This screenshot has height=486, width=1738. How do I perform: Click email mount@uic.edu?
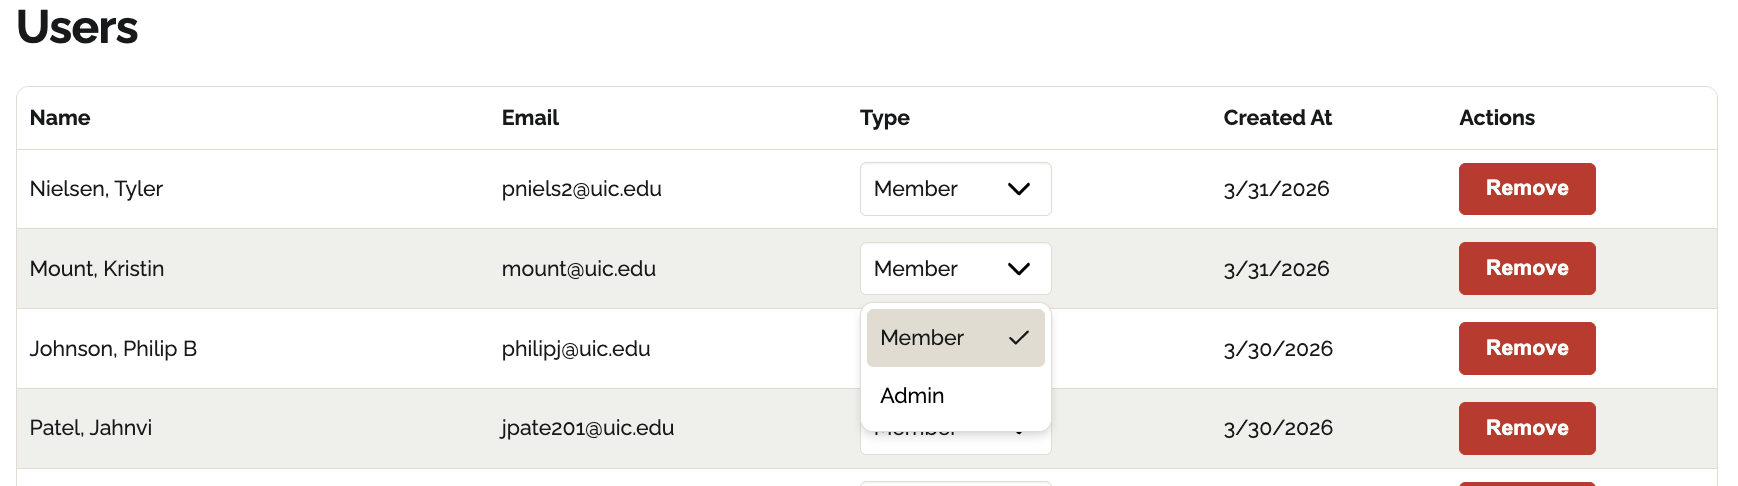pyautogui.click(x=579, y=269)
